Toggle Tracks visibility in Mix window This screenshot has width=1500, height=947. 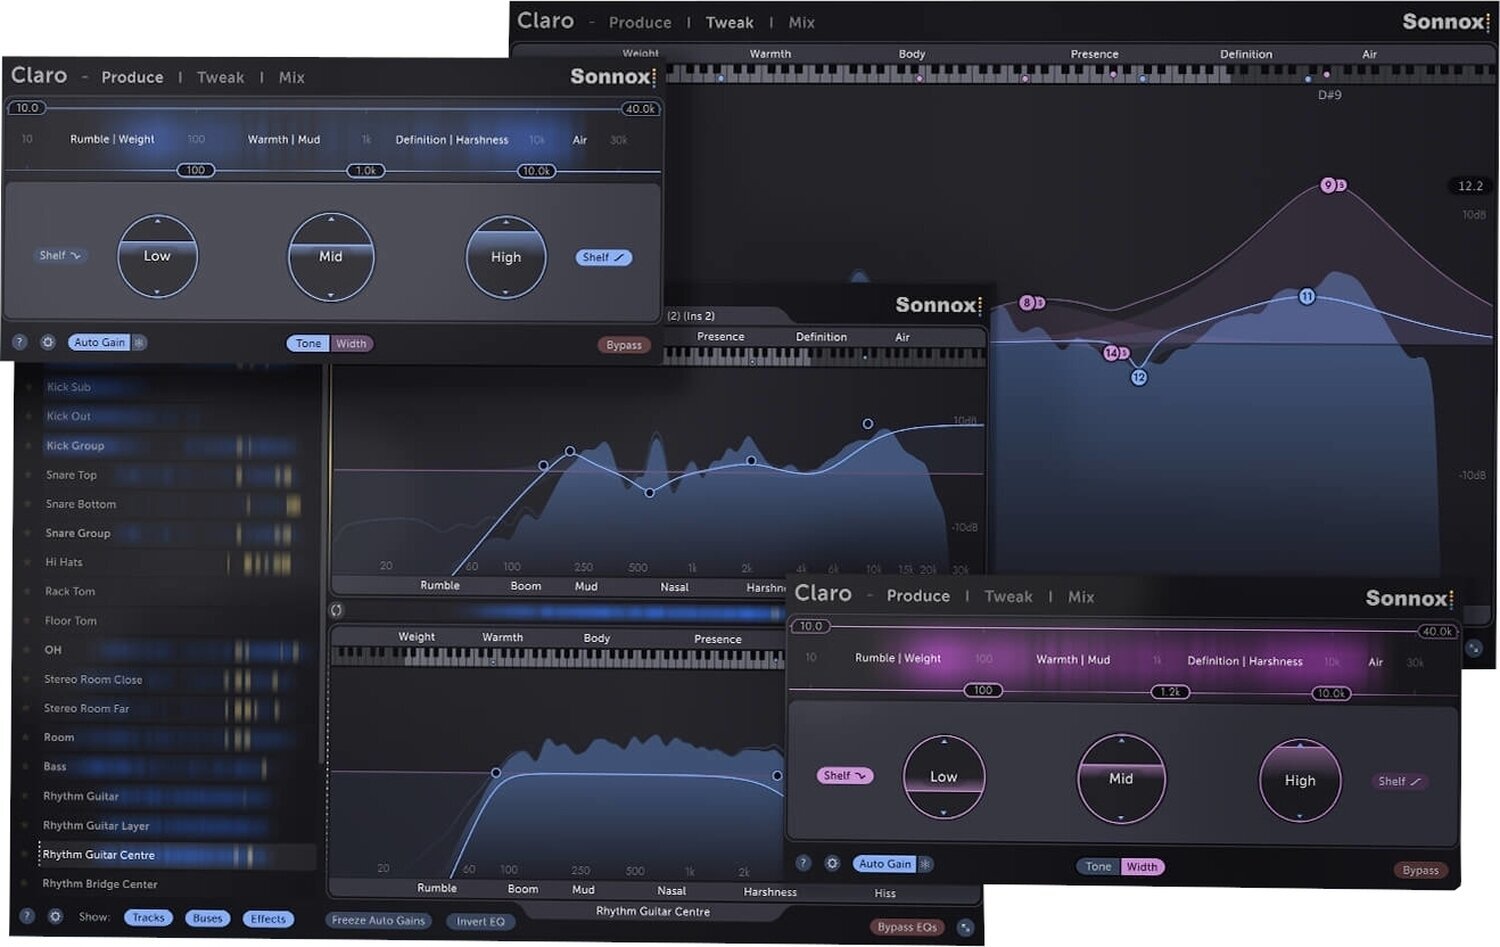click(x=148, y=918)
